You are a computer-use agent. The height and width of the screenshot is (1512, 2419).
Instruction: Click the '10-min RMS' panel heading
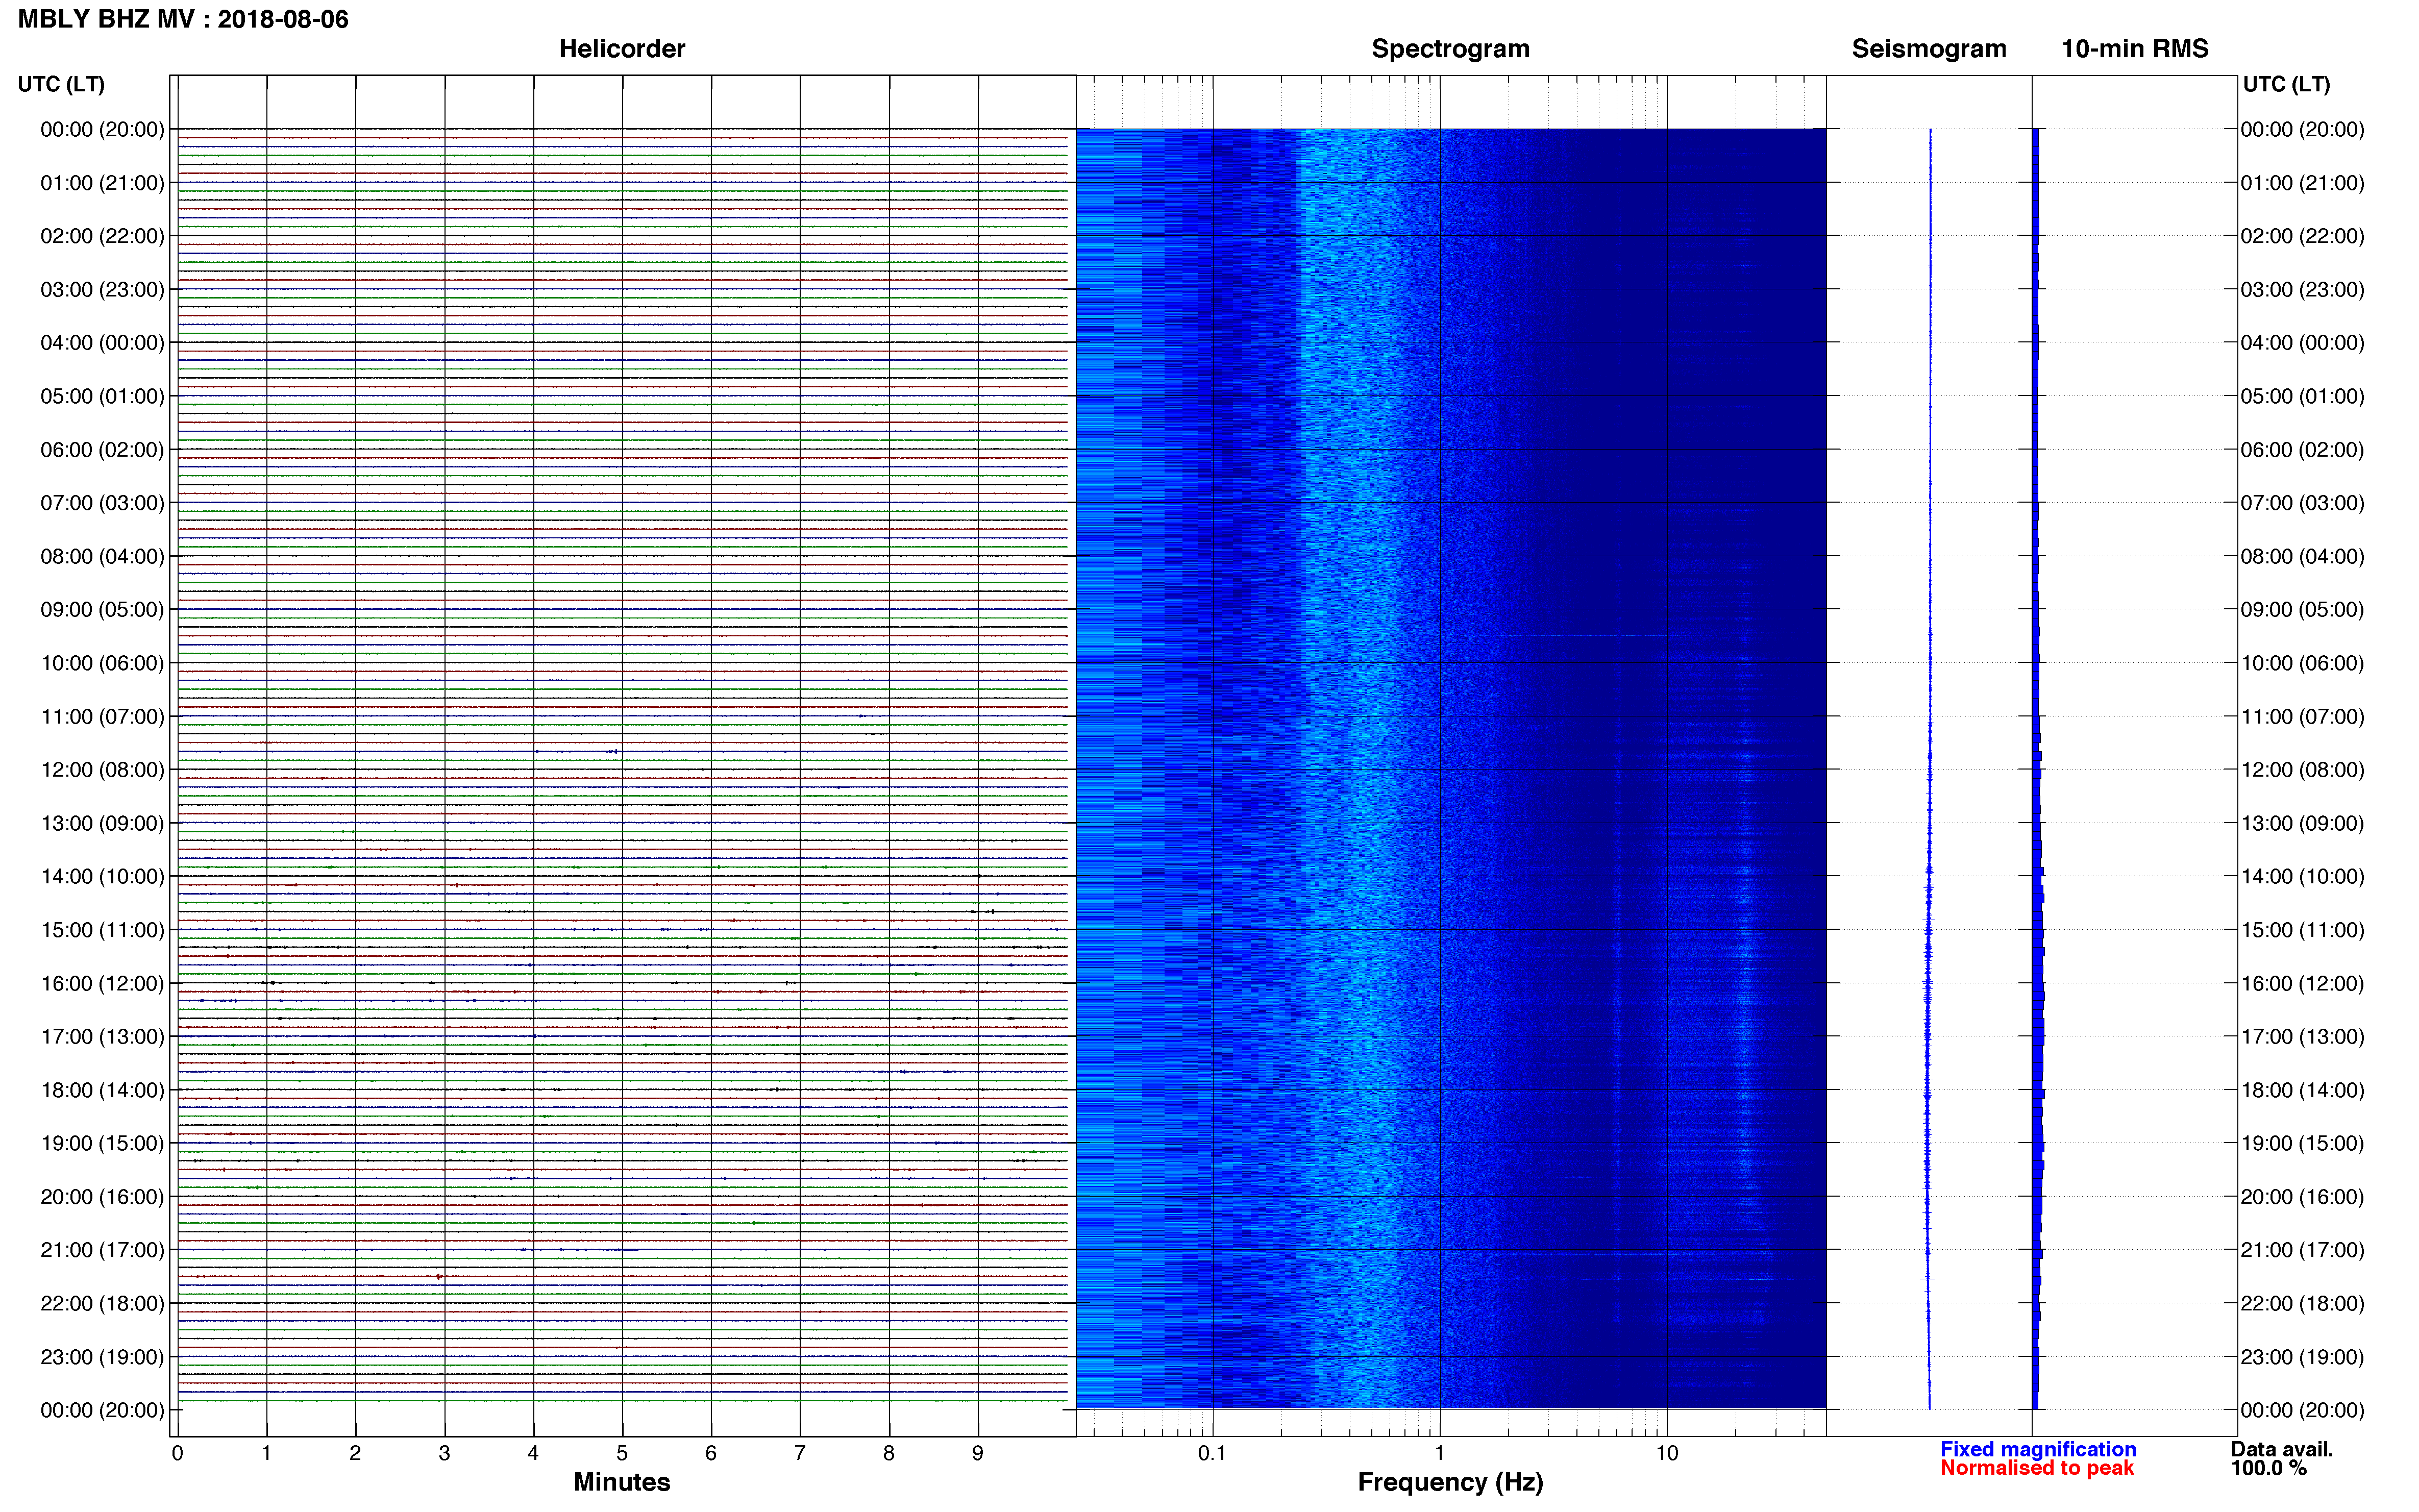pos(2135,49)
